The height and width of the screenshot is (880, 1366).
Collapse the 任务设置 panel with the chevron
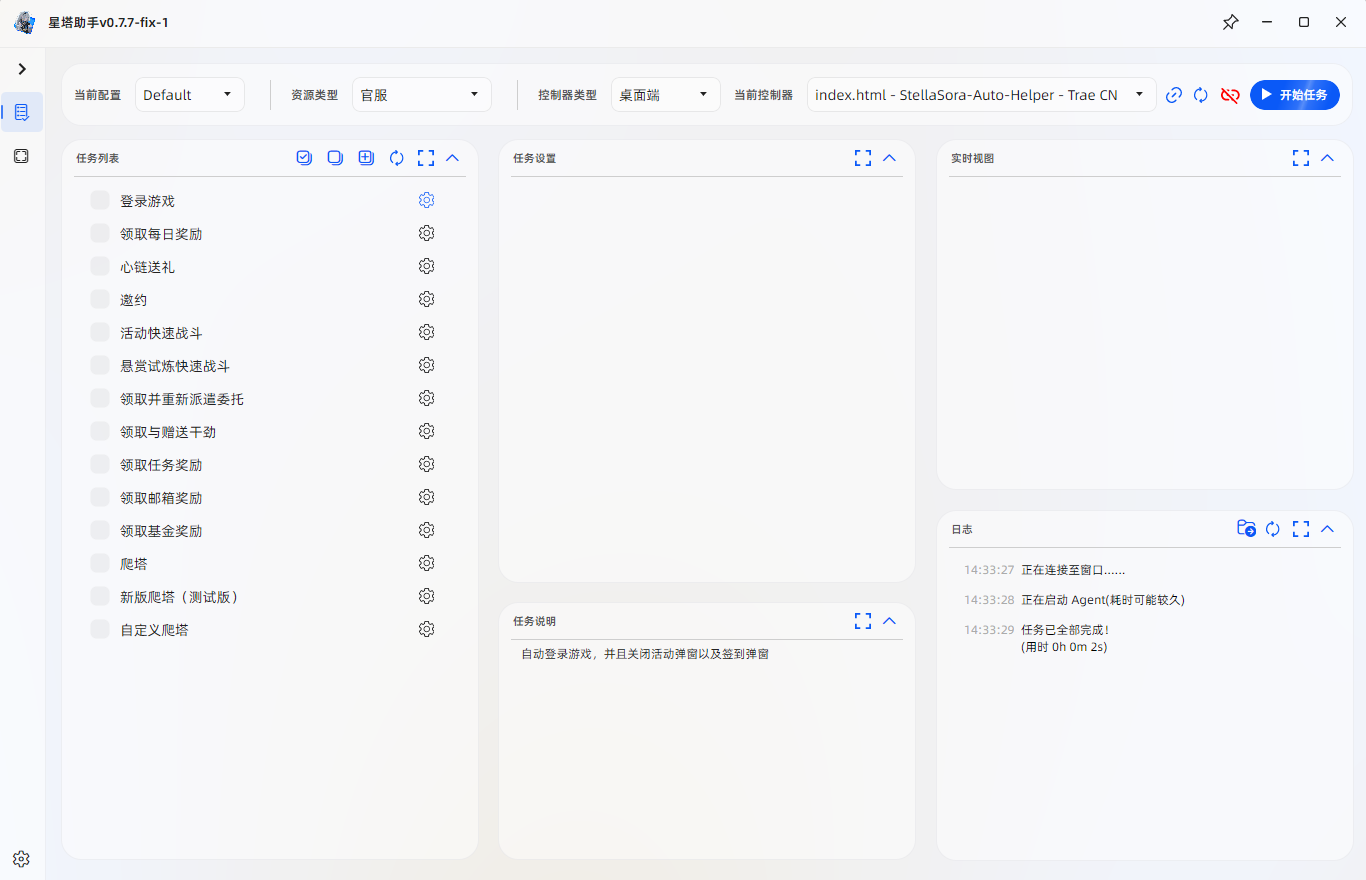(890, 158)
